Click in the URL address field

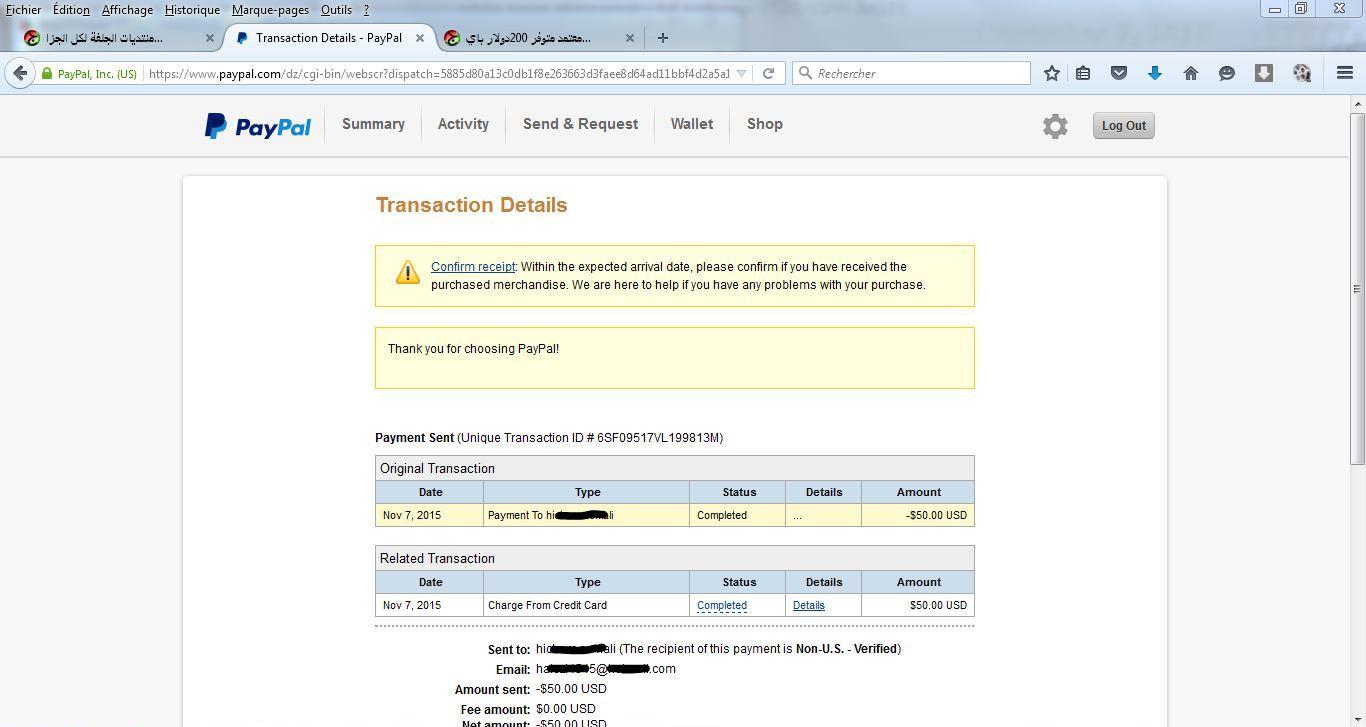[438, 73]
